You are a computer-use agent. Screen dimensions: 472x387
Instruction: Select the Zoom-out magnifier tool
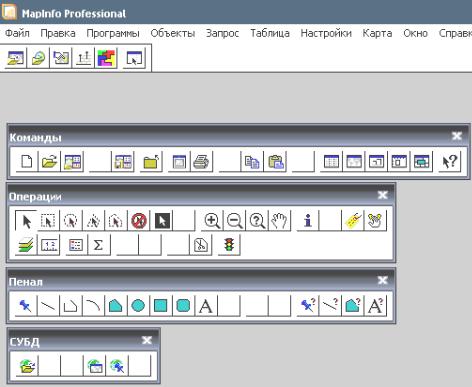click(234, 221)
